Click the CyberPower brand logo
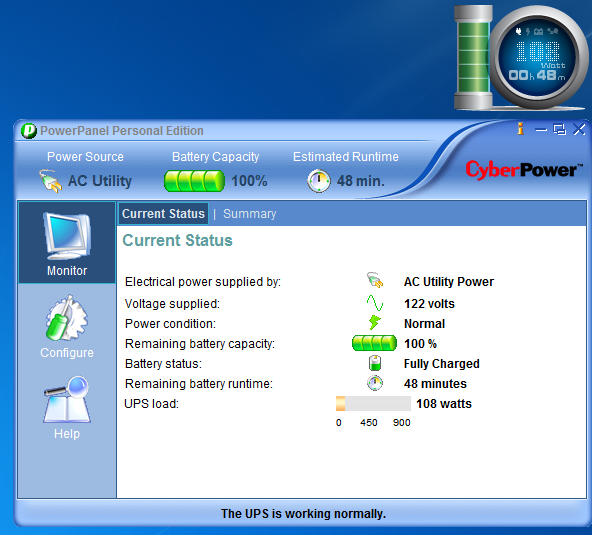The height and width of the screenshot is (535, 592). 524,170
